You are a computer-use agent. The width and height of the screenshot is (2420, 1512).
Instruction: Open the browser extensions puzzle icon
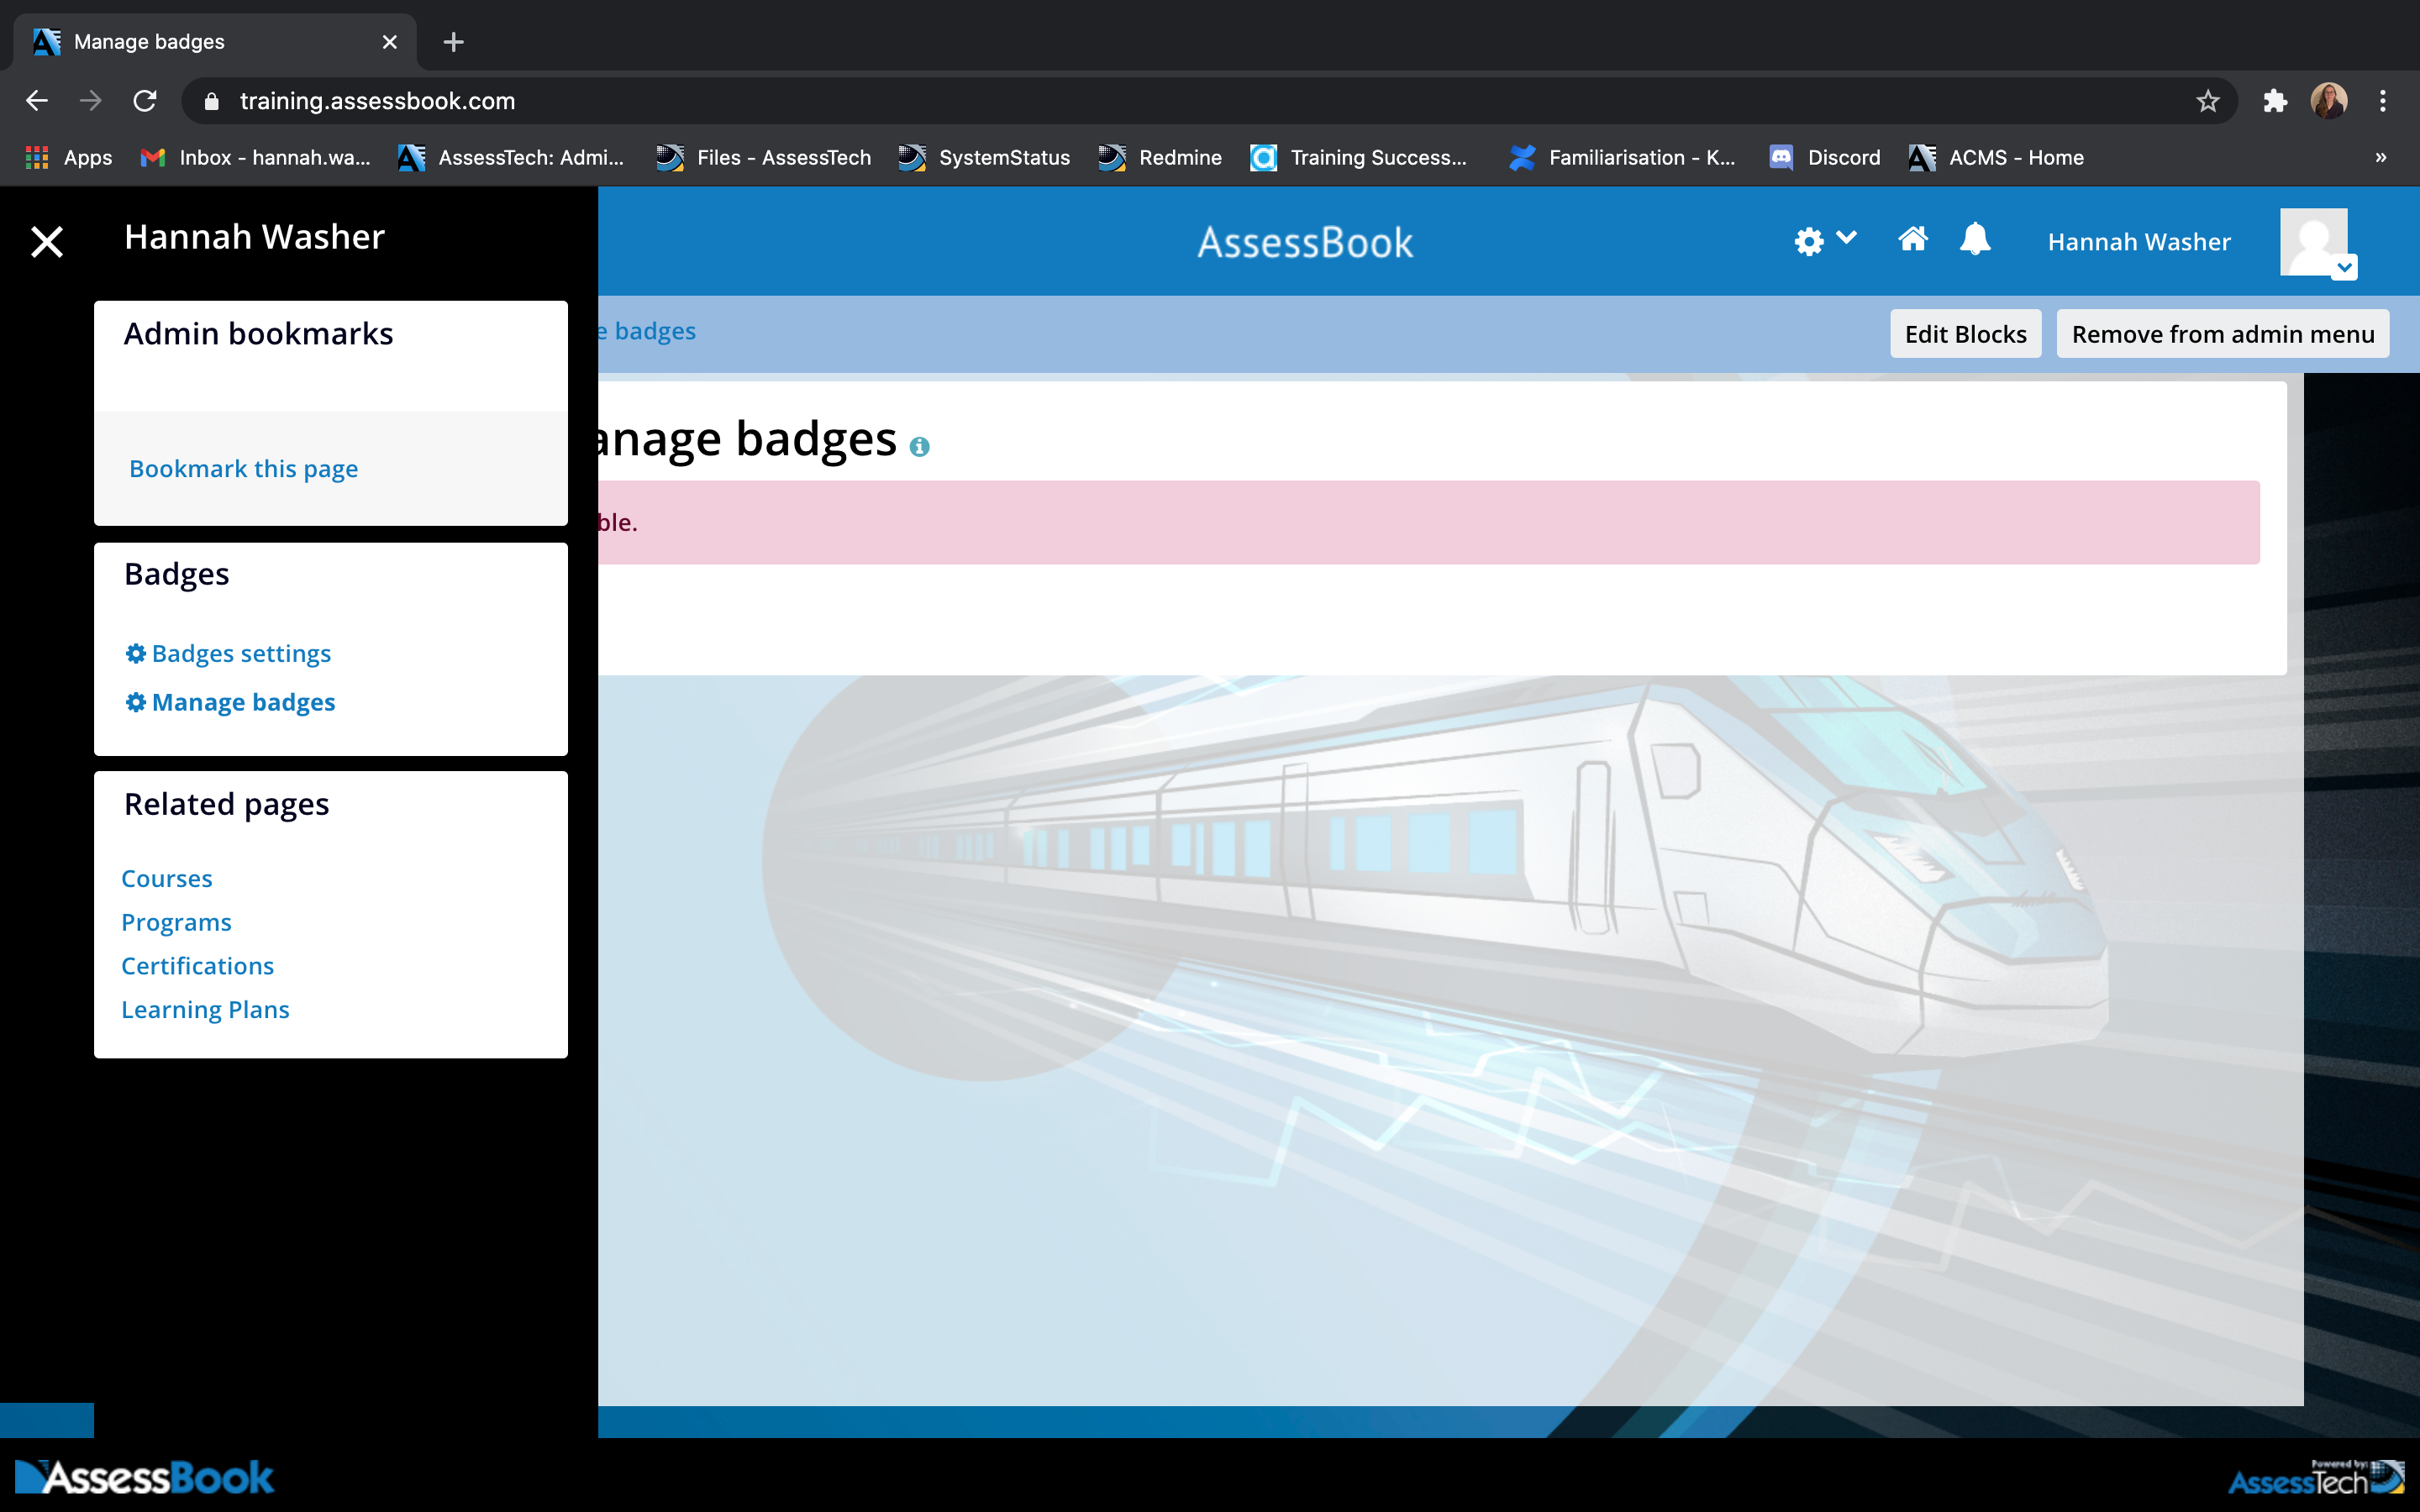2275,101
